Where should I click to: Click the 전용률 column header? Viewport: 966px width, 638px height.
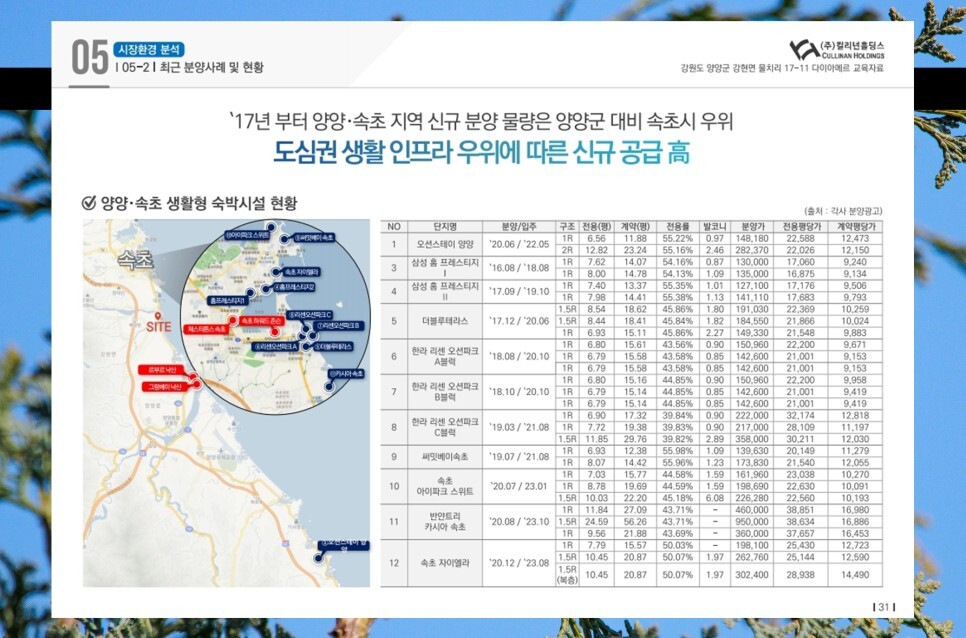(678, 227)
